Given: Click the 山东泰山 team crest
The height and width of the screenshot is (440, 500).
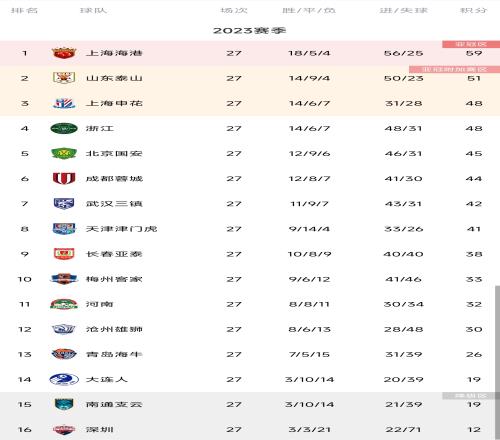Looking at the screenshot, I should (64, 78).
